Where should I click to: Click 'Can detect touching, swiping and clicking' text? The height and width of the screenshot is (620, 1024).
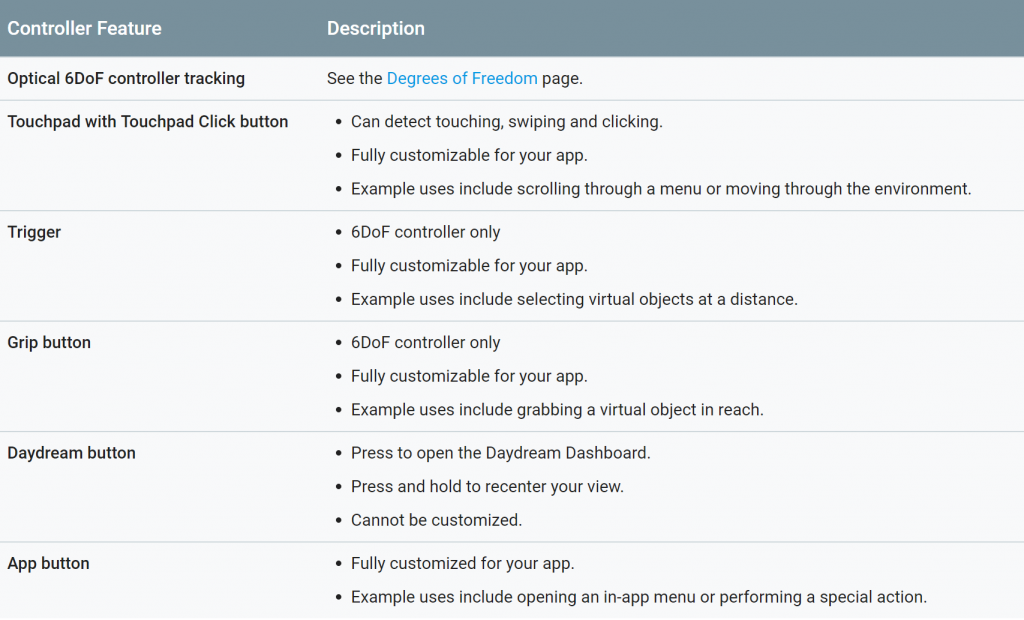(507, 122)
